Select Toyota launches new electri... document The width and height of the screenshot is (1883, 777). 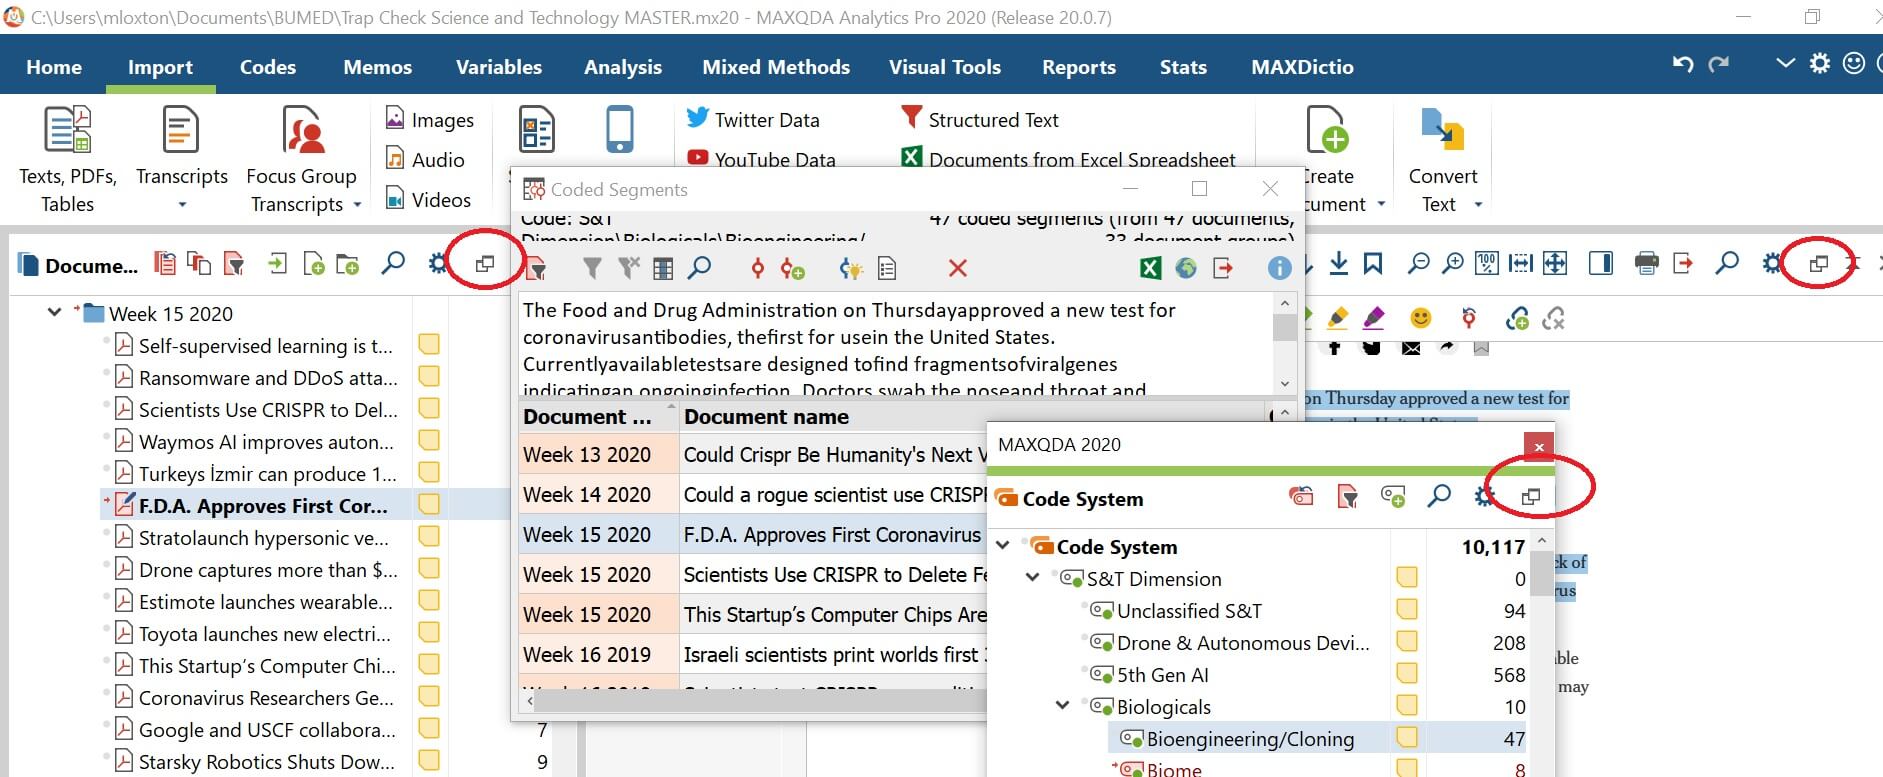click(264, 634)
